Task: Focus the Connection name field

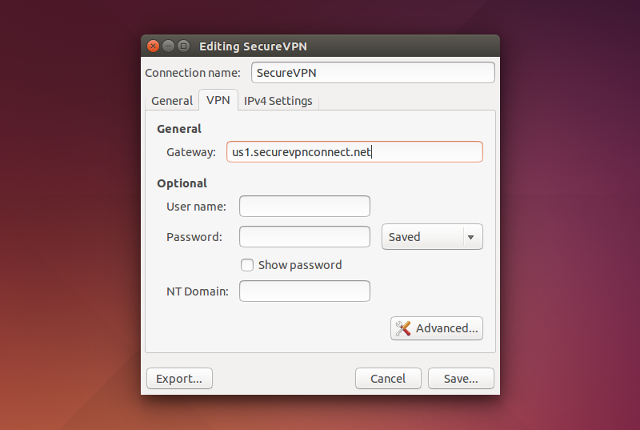Action: tap(373, 73)
